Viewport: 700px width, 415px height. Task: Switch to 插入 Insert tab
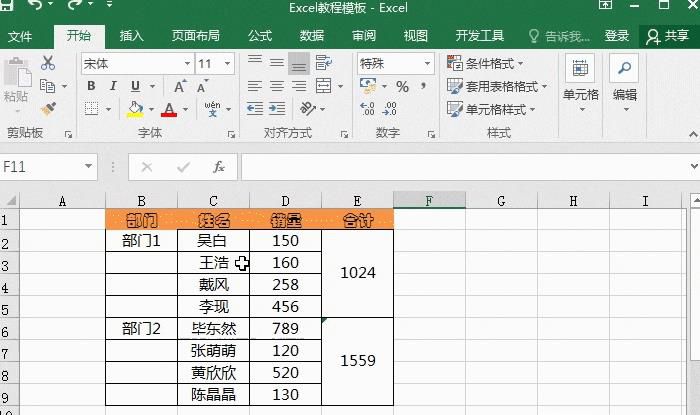pyautogui.click(x=132, y=36)
